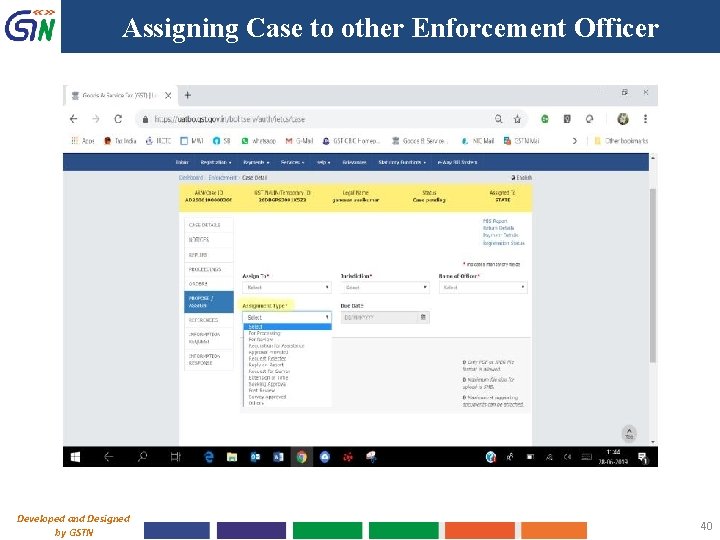
Task: Open the Apps bookmark shortcut
Action: pos(83,141)
